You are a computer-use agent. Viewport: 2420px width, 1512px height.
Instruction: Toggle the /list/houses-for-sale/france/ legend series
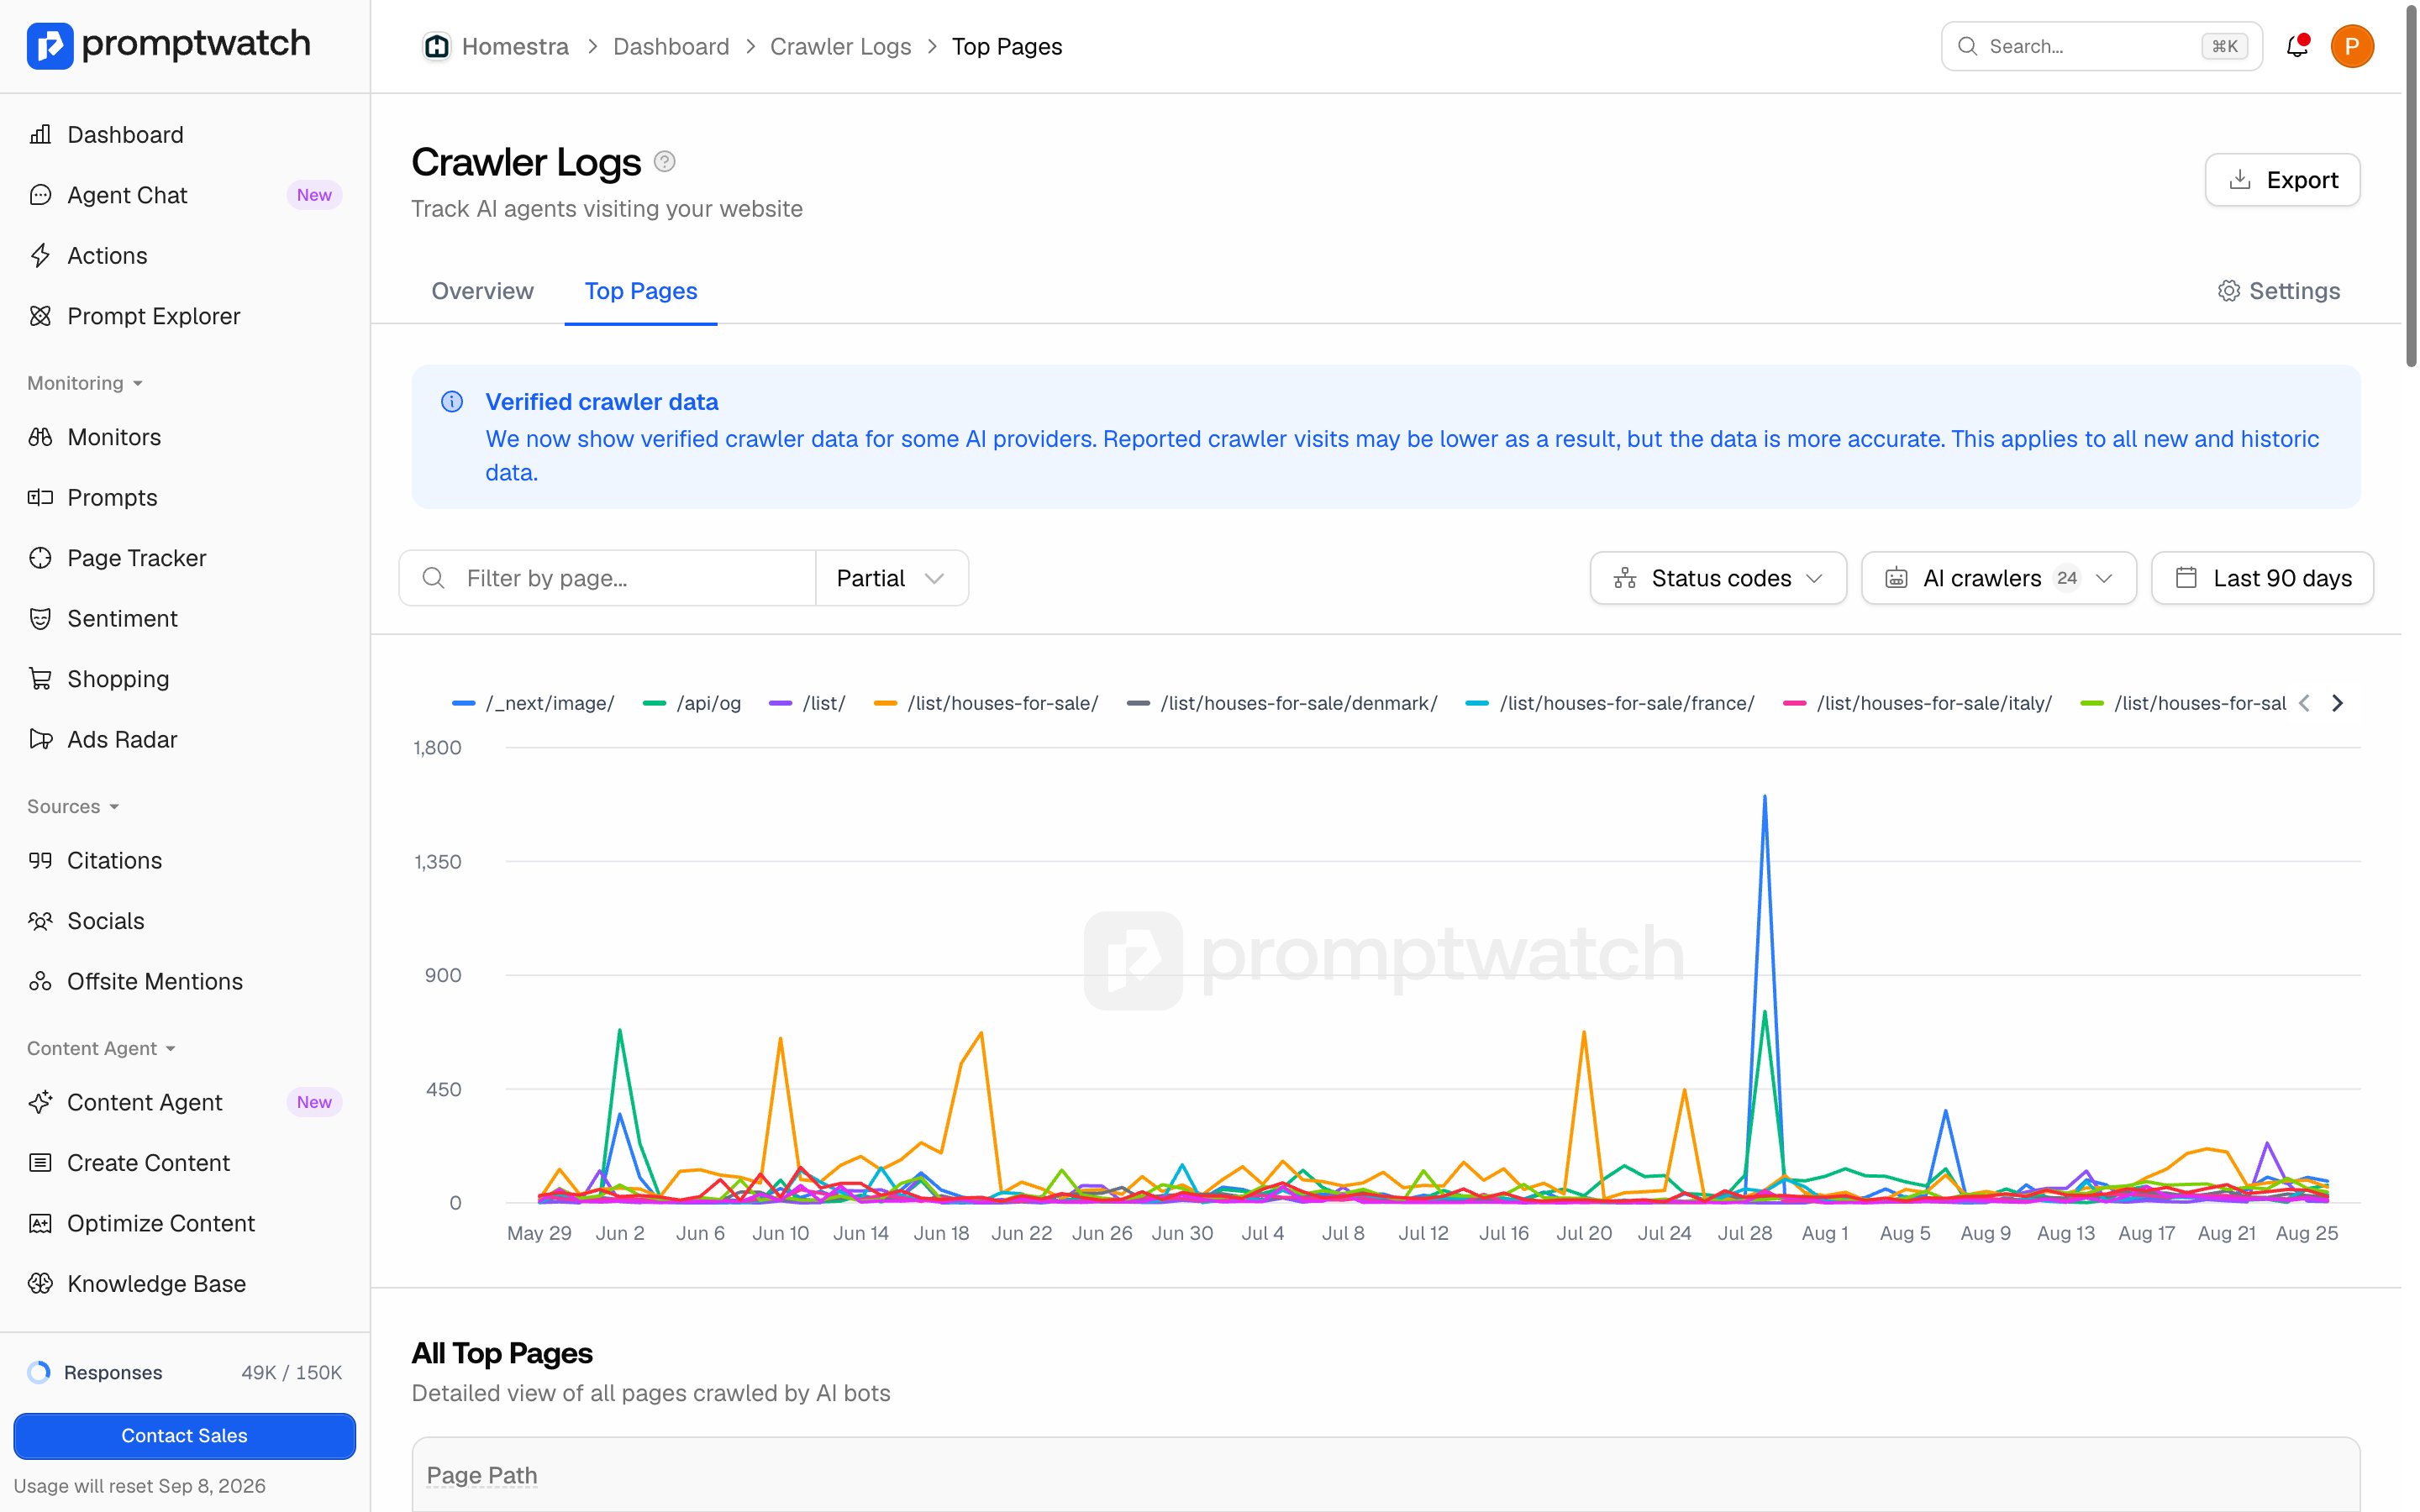click(x=1610, y=703)
